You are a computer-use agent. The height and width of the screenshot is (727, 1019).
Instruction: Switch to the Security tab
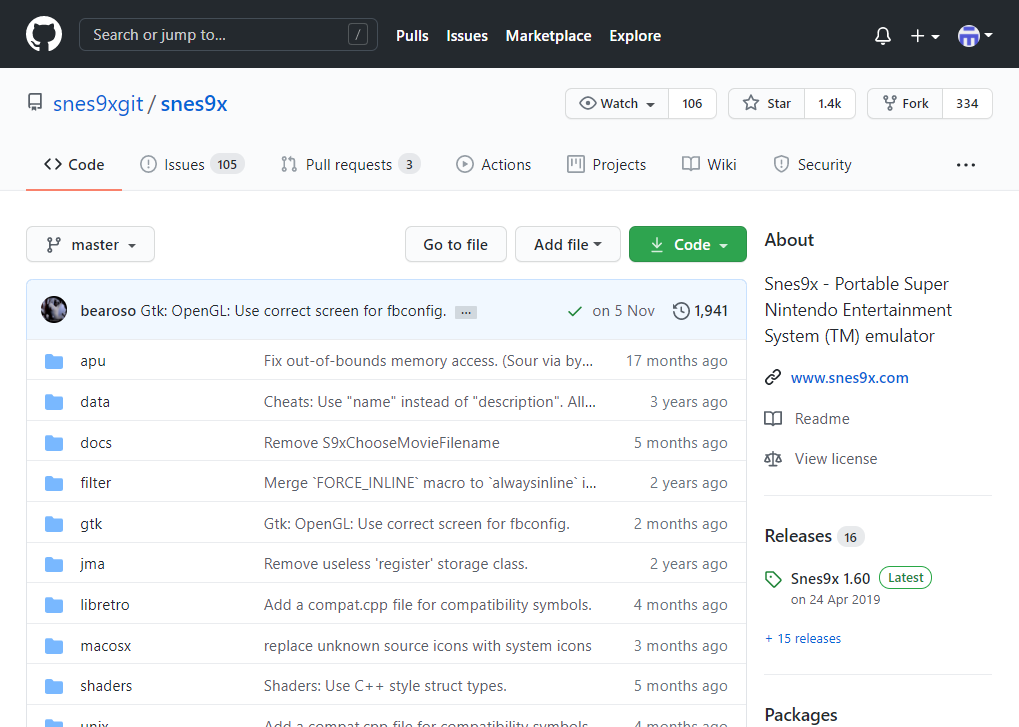click(x=812, y=165)
